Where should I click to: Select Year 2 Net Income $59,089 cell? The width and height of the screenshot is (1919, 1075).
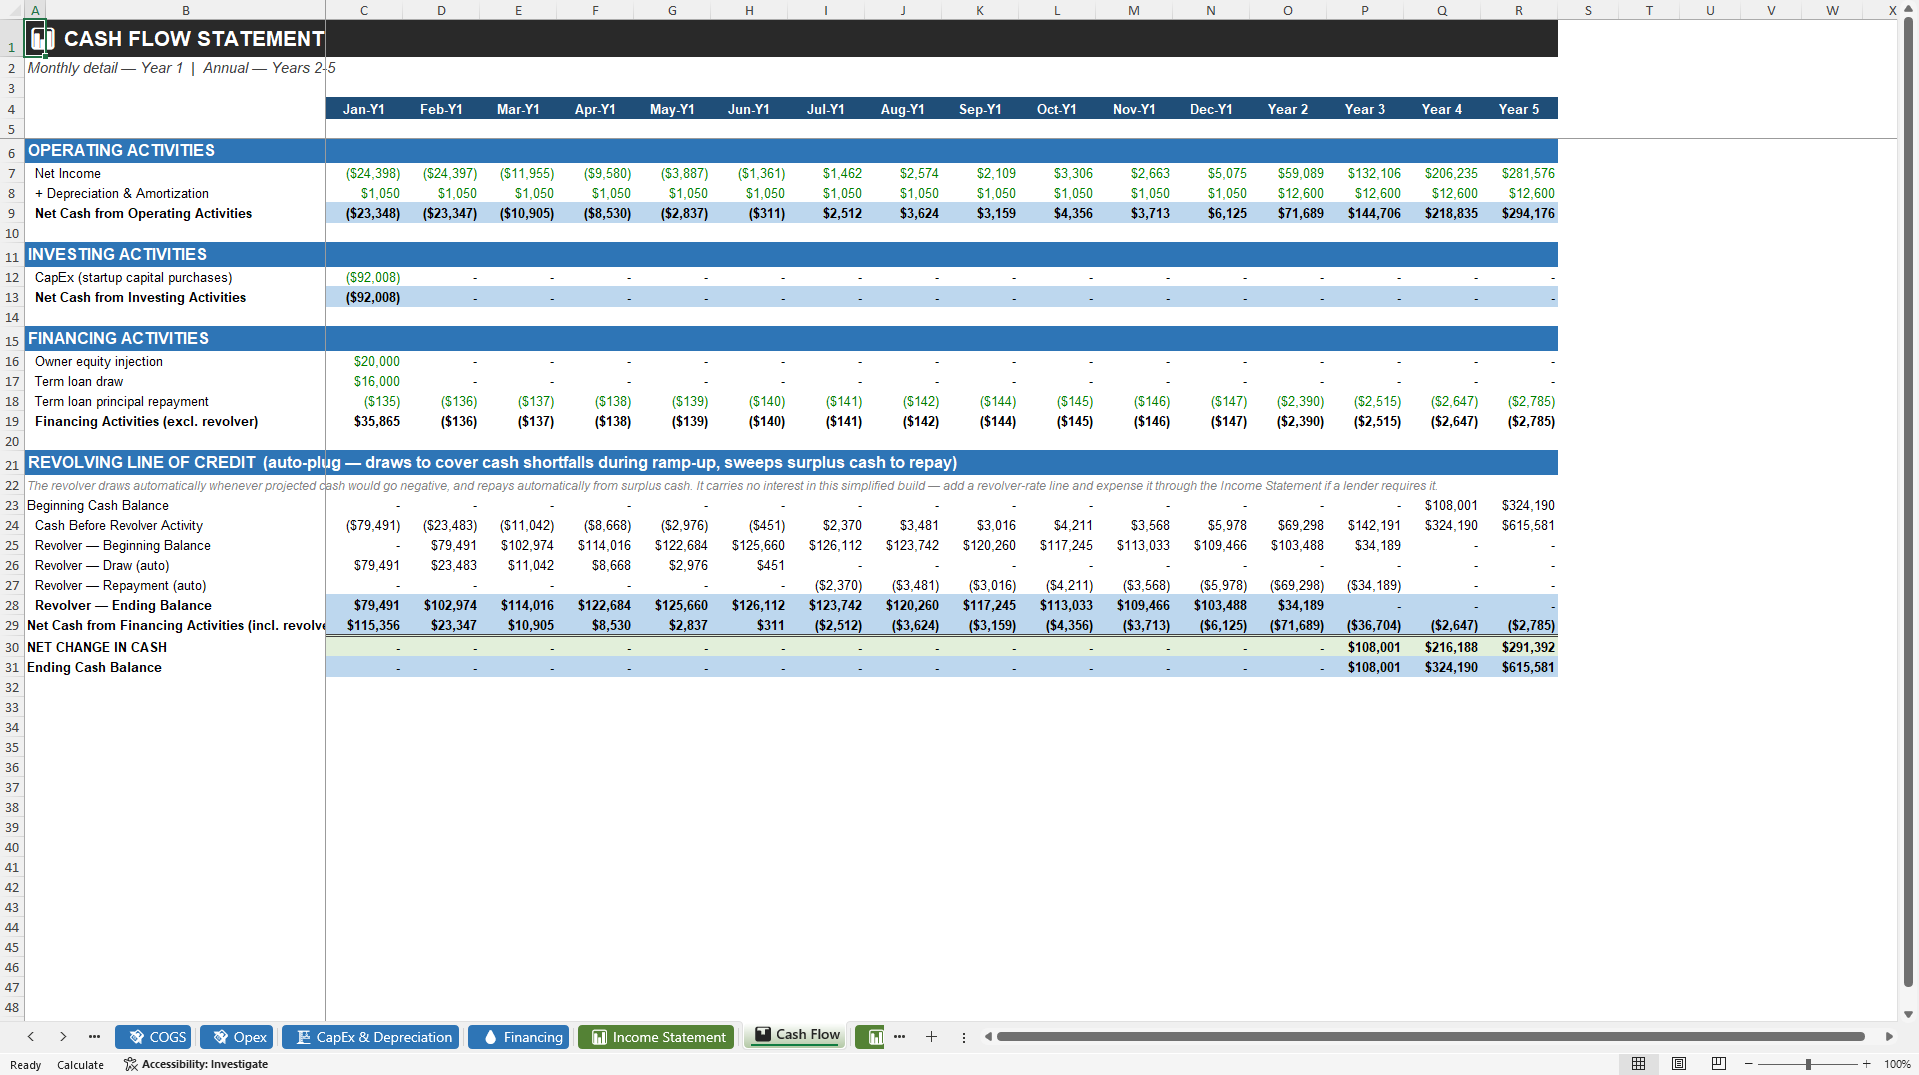tap(1288, 173)
